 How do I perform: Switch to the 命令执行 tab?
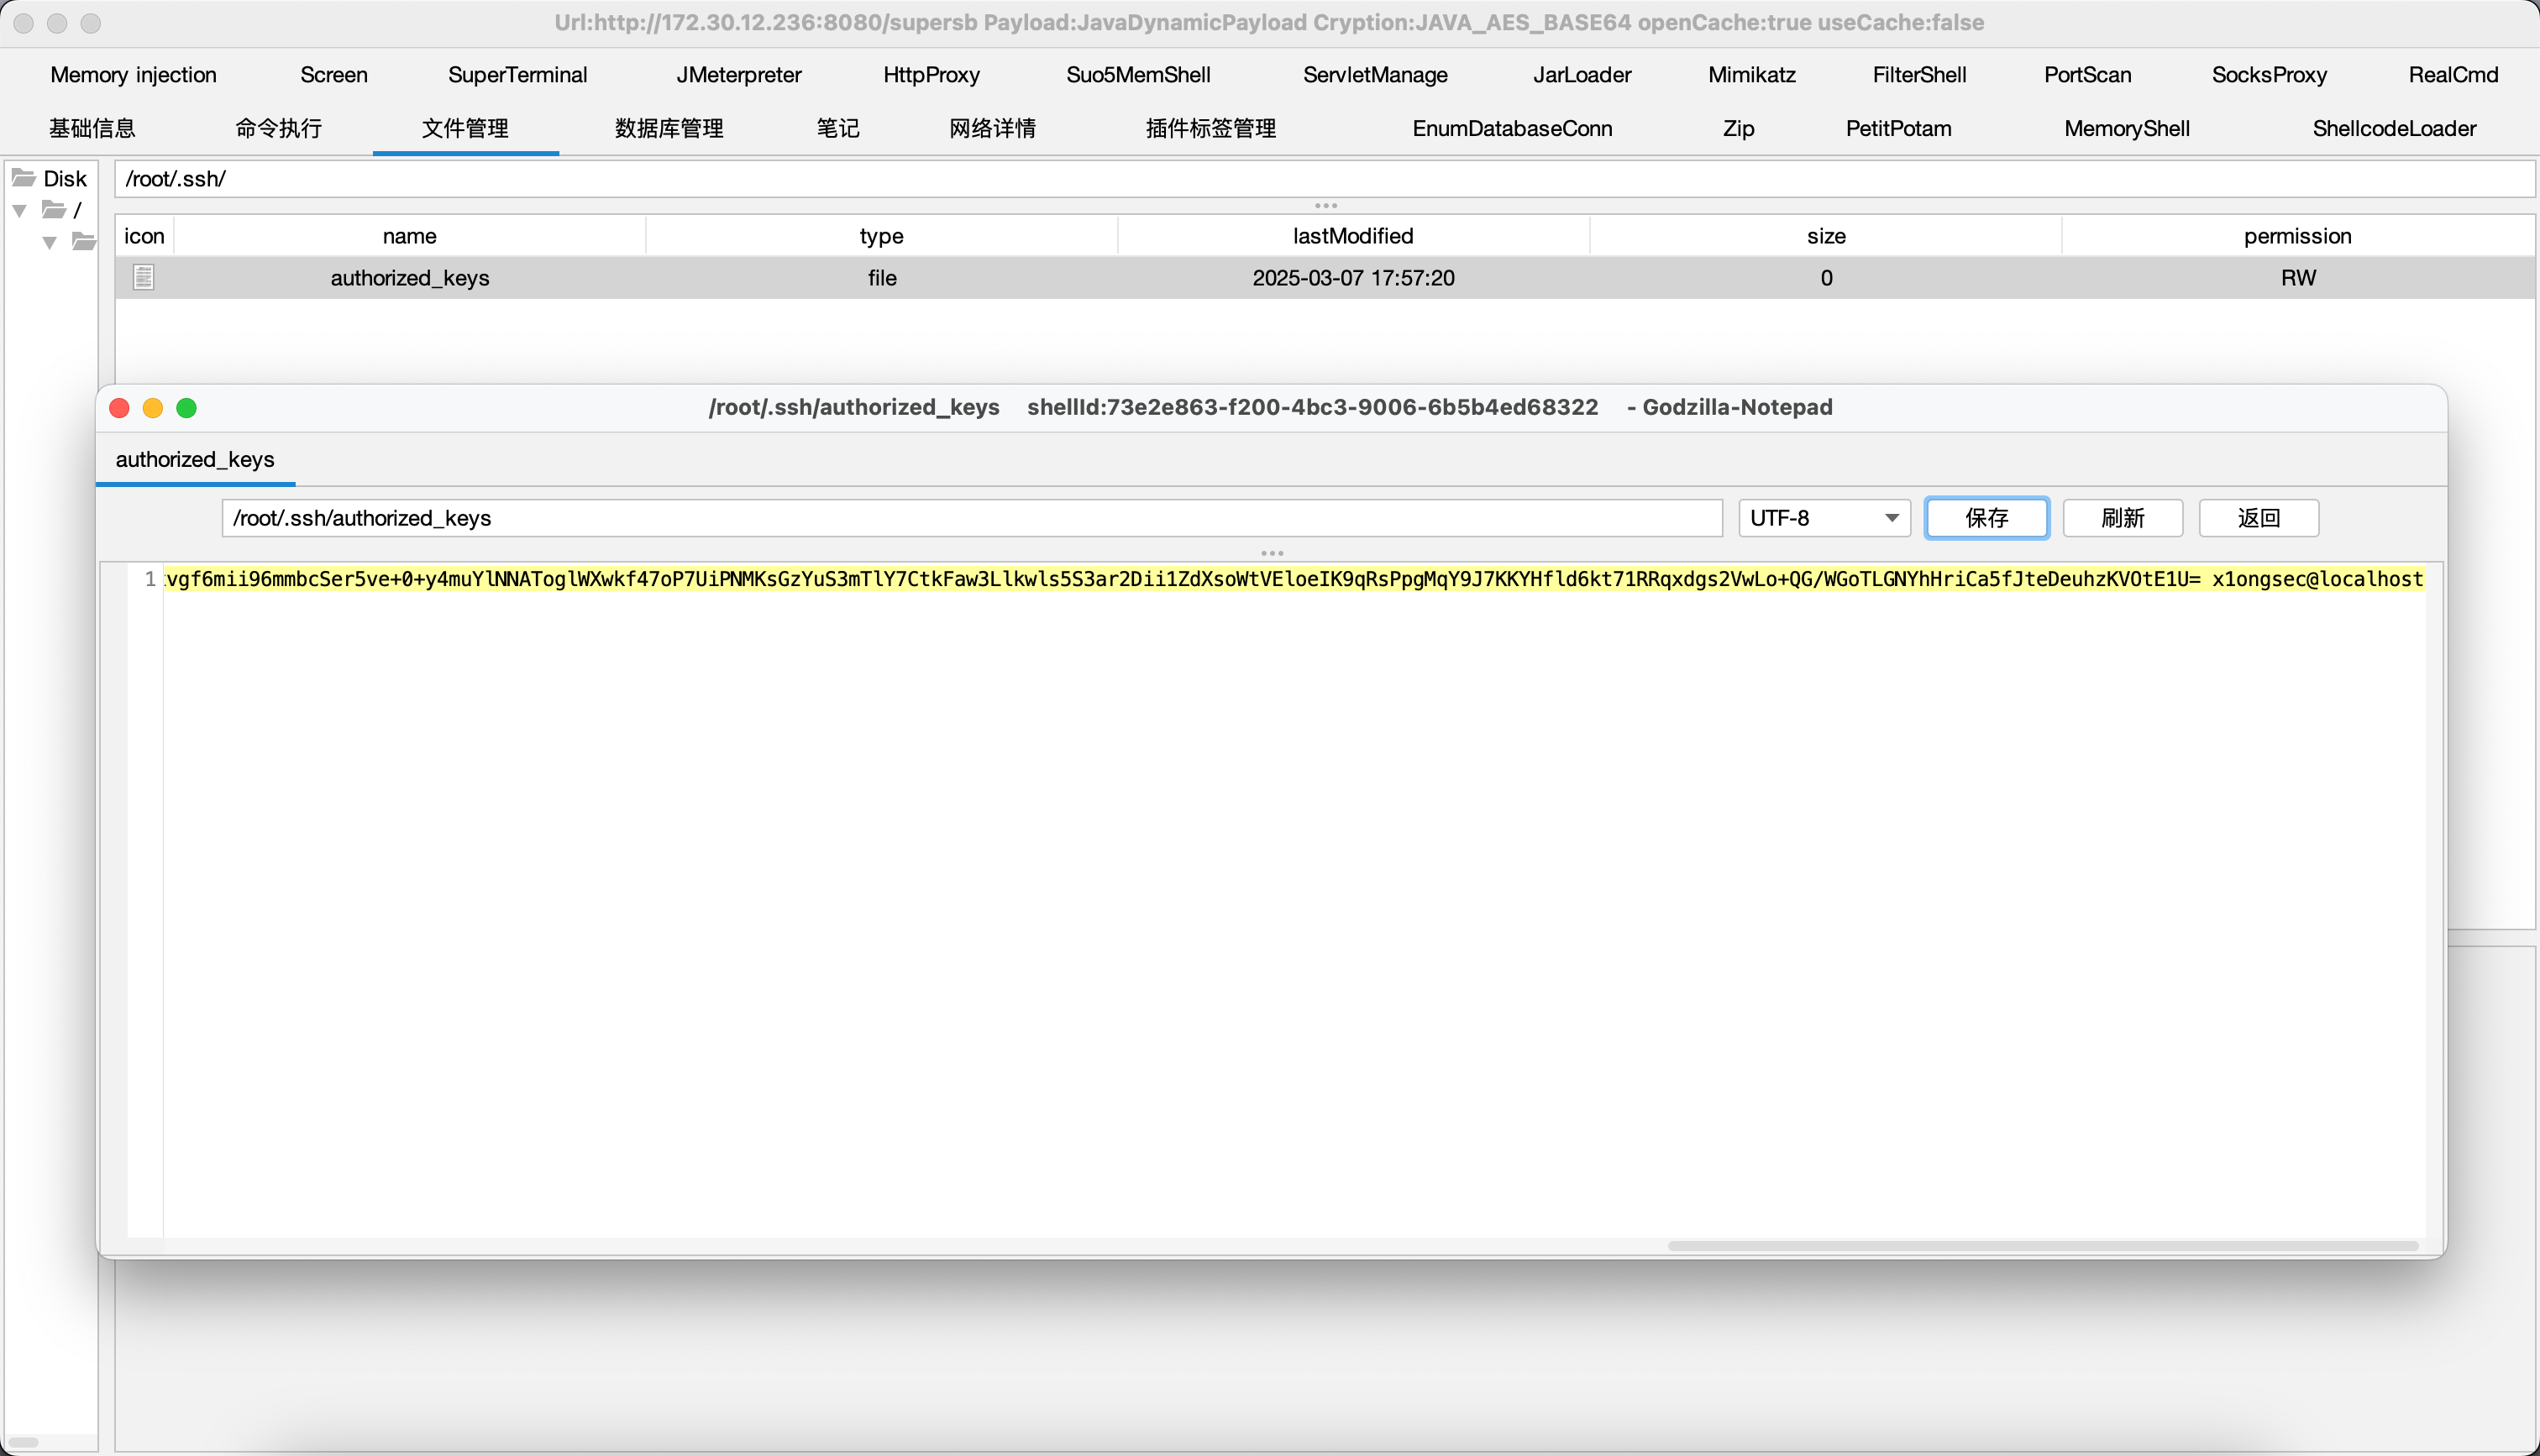point(278,128)
